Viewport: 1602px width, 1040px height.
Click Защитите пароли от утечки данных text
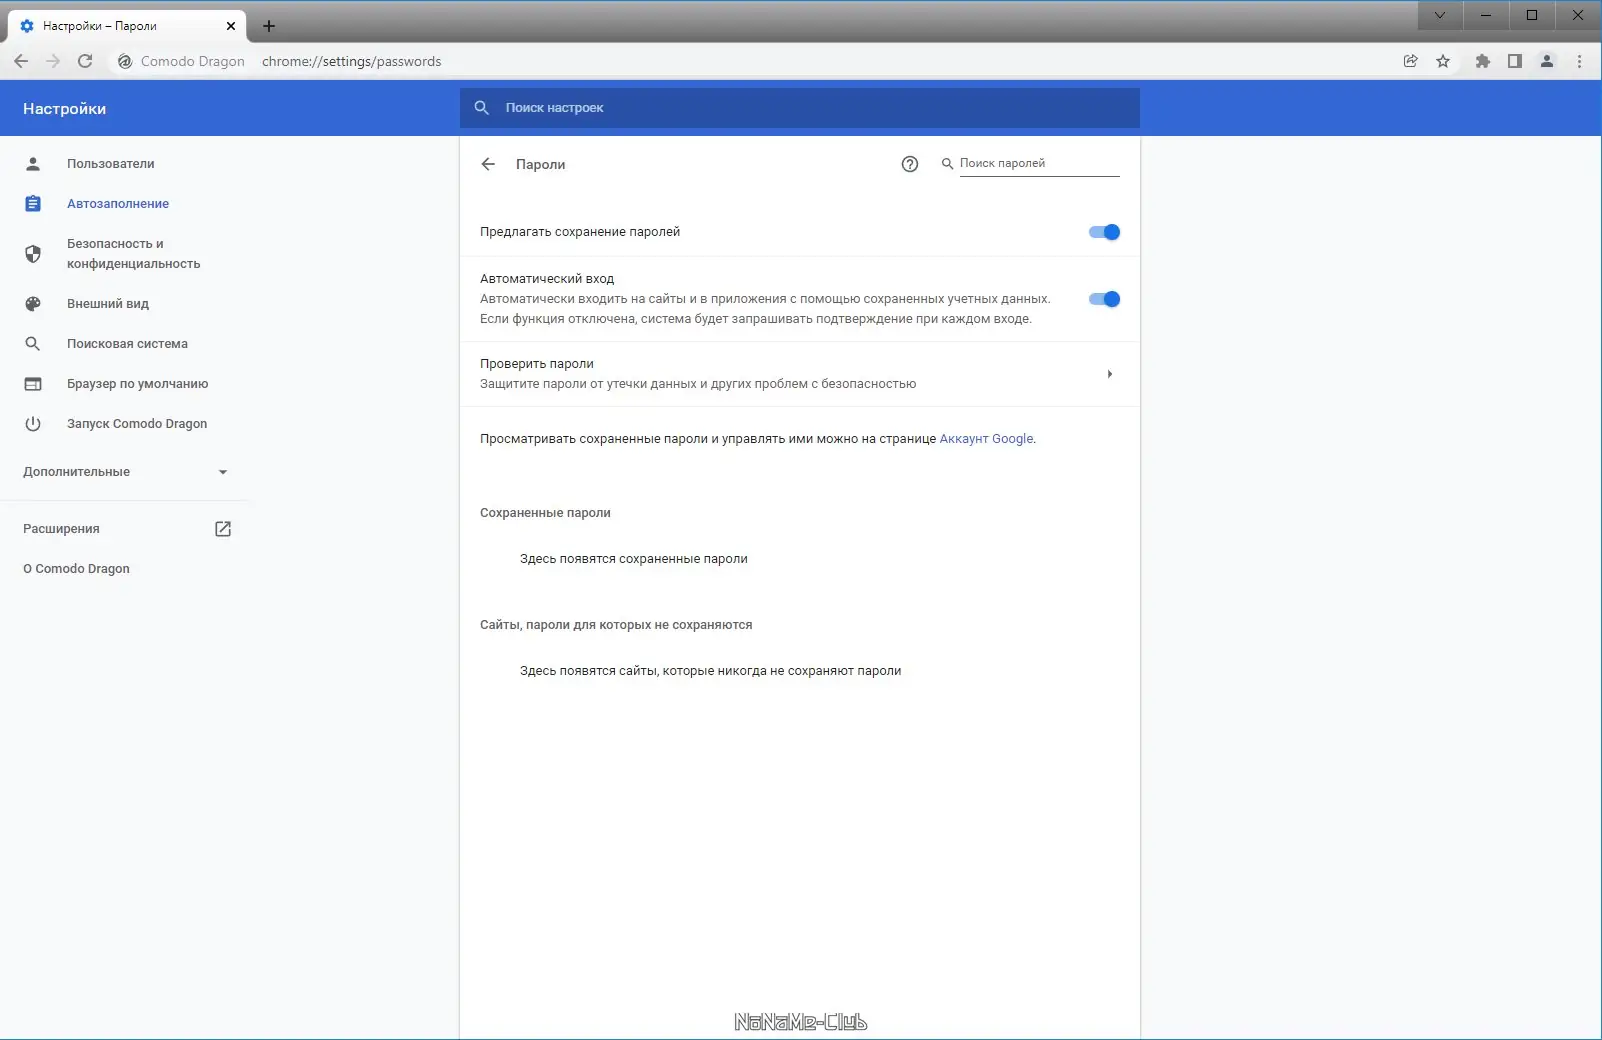tap(698, 384)
